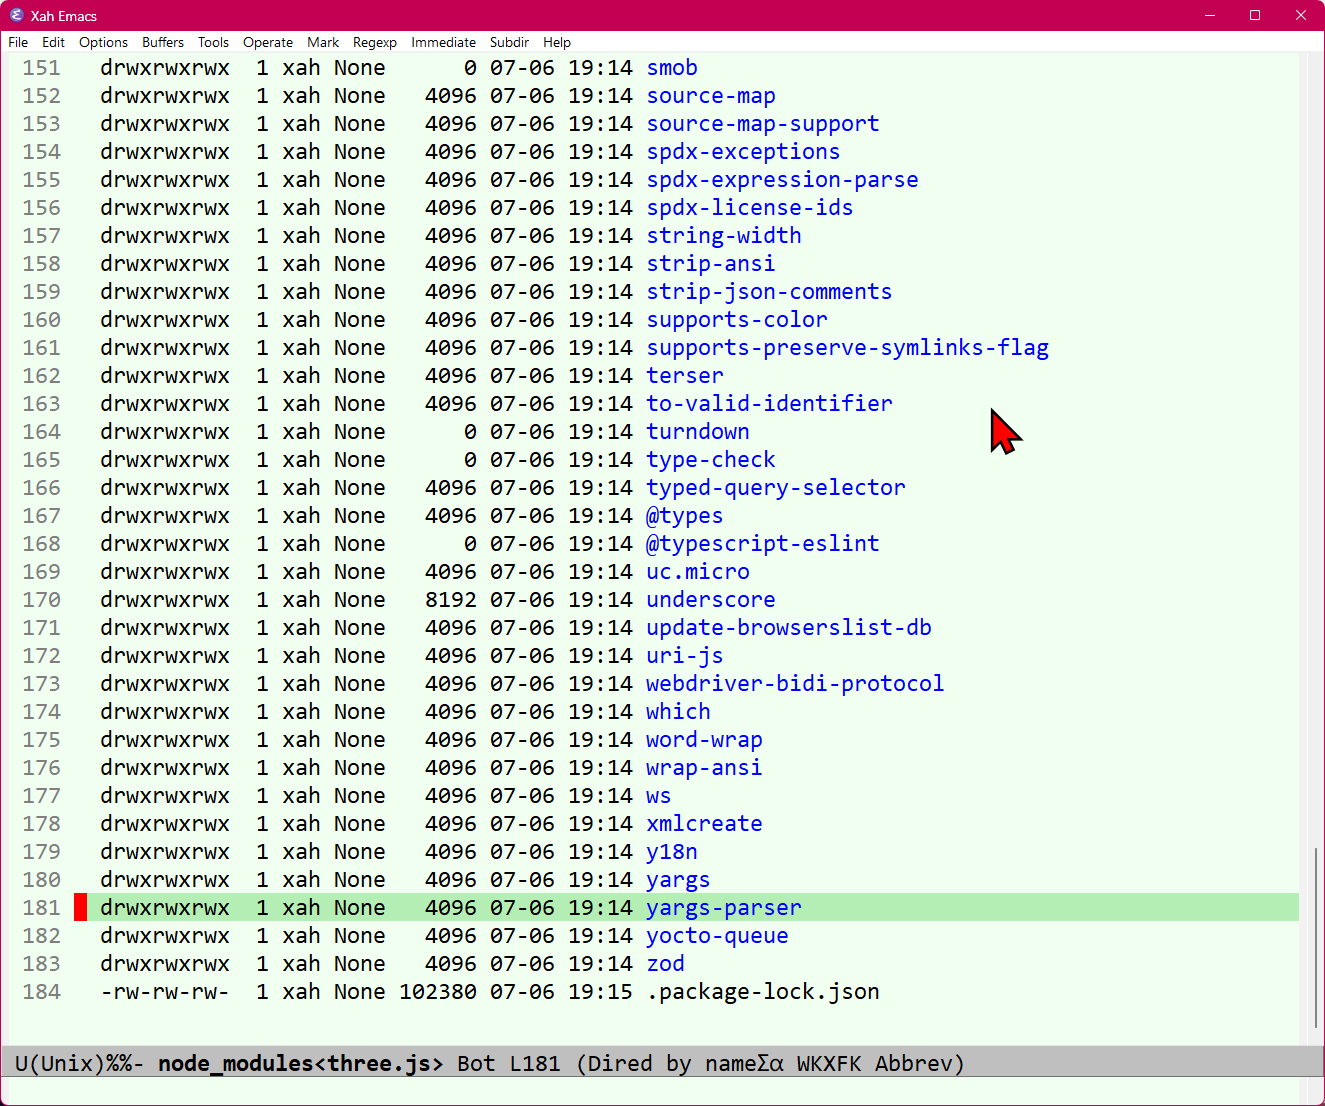Select the update-browserslist-db directory entry
The image size is (1325, 1106).
(x=789, y=628)
